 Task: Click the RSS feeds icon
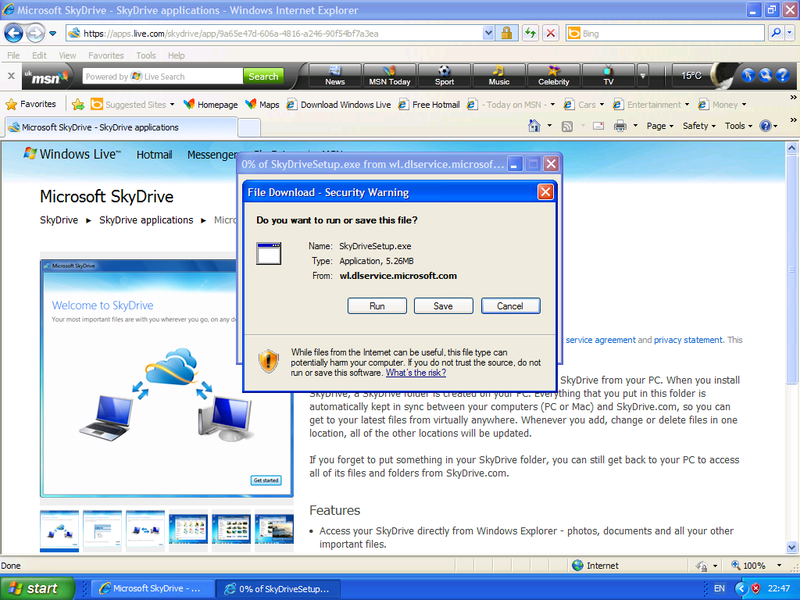pos(567,126)
